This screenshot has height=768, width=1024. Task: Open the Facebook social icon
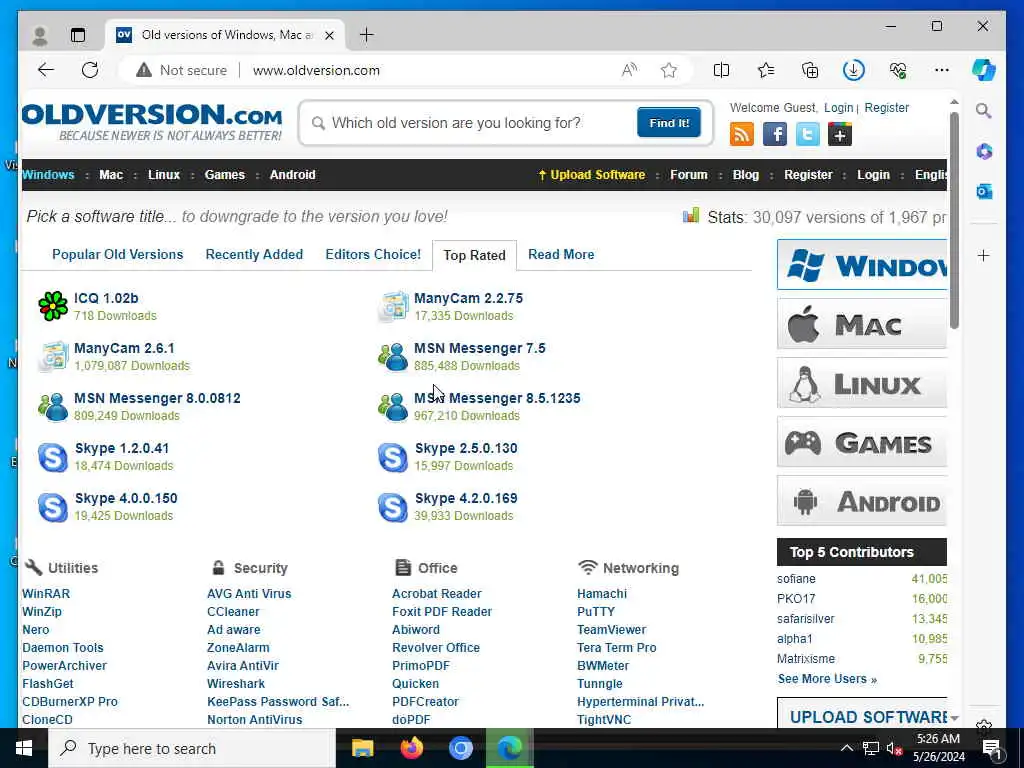click(x=775, y=135)
